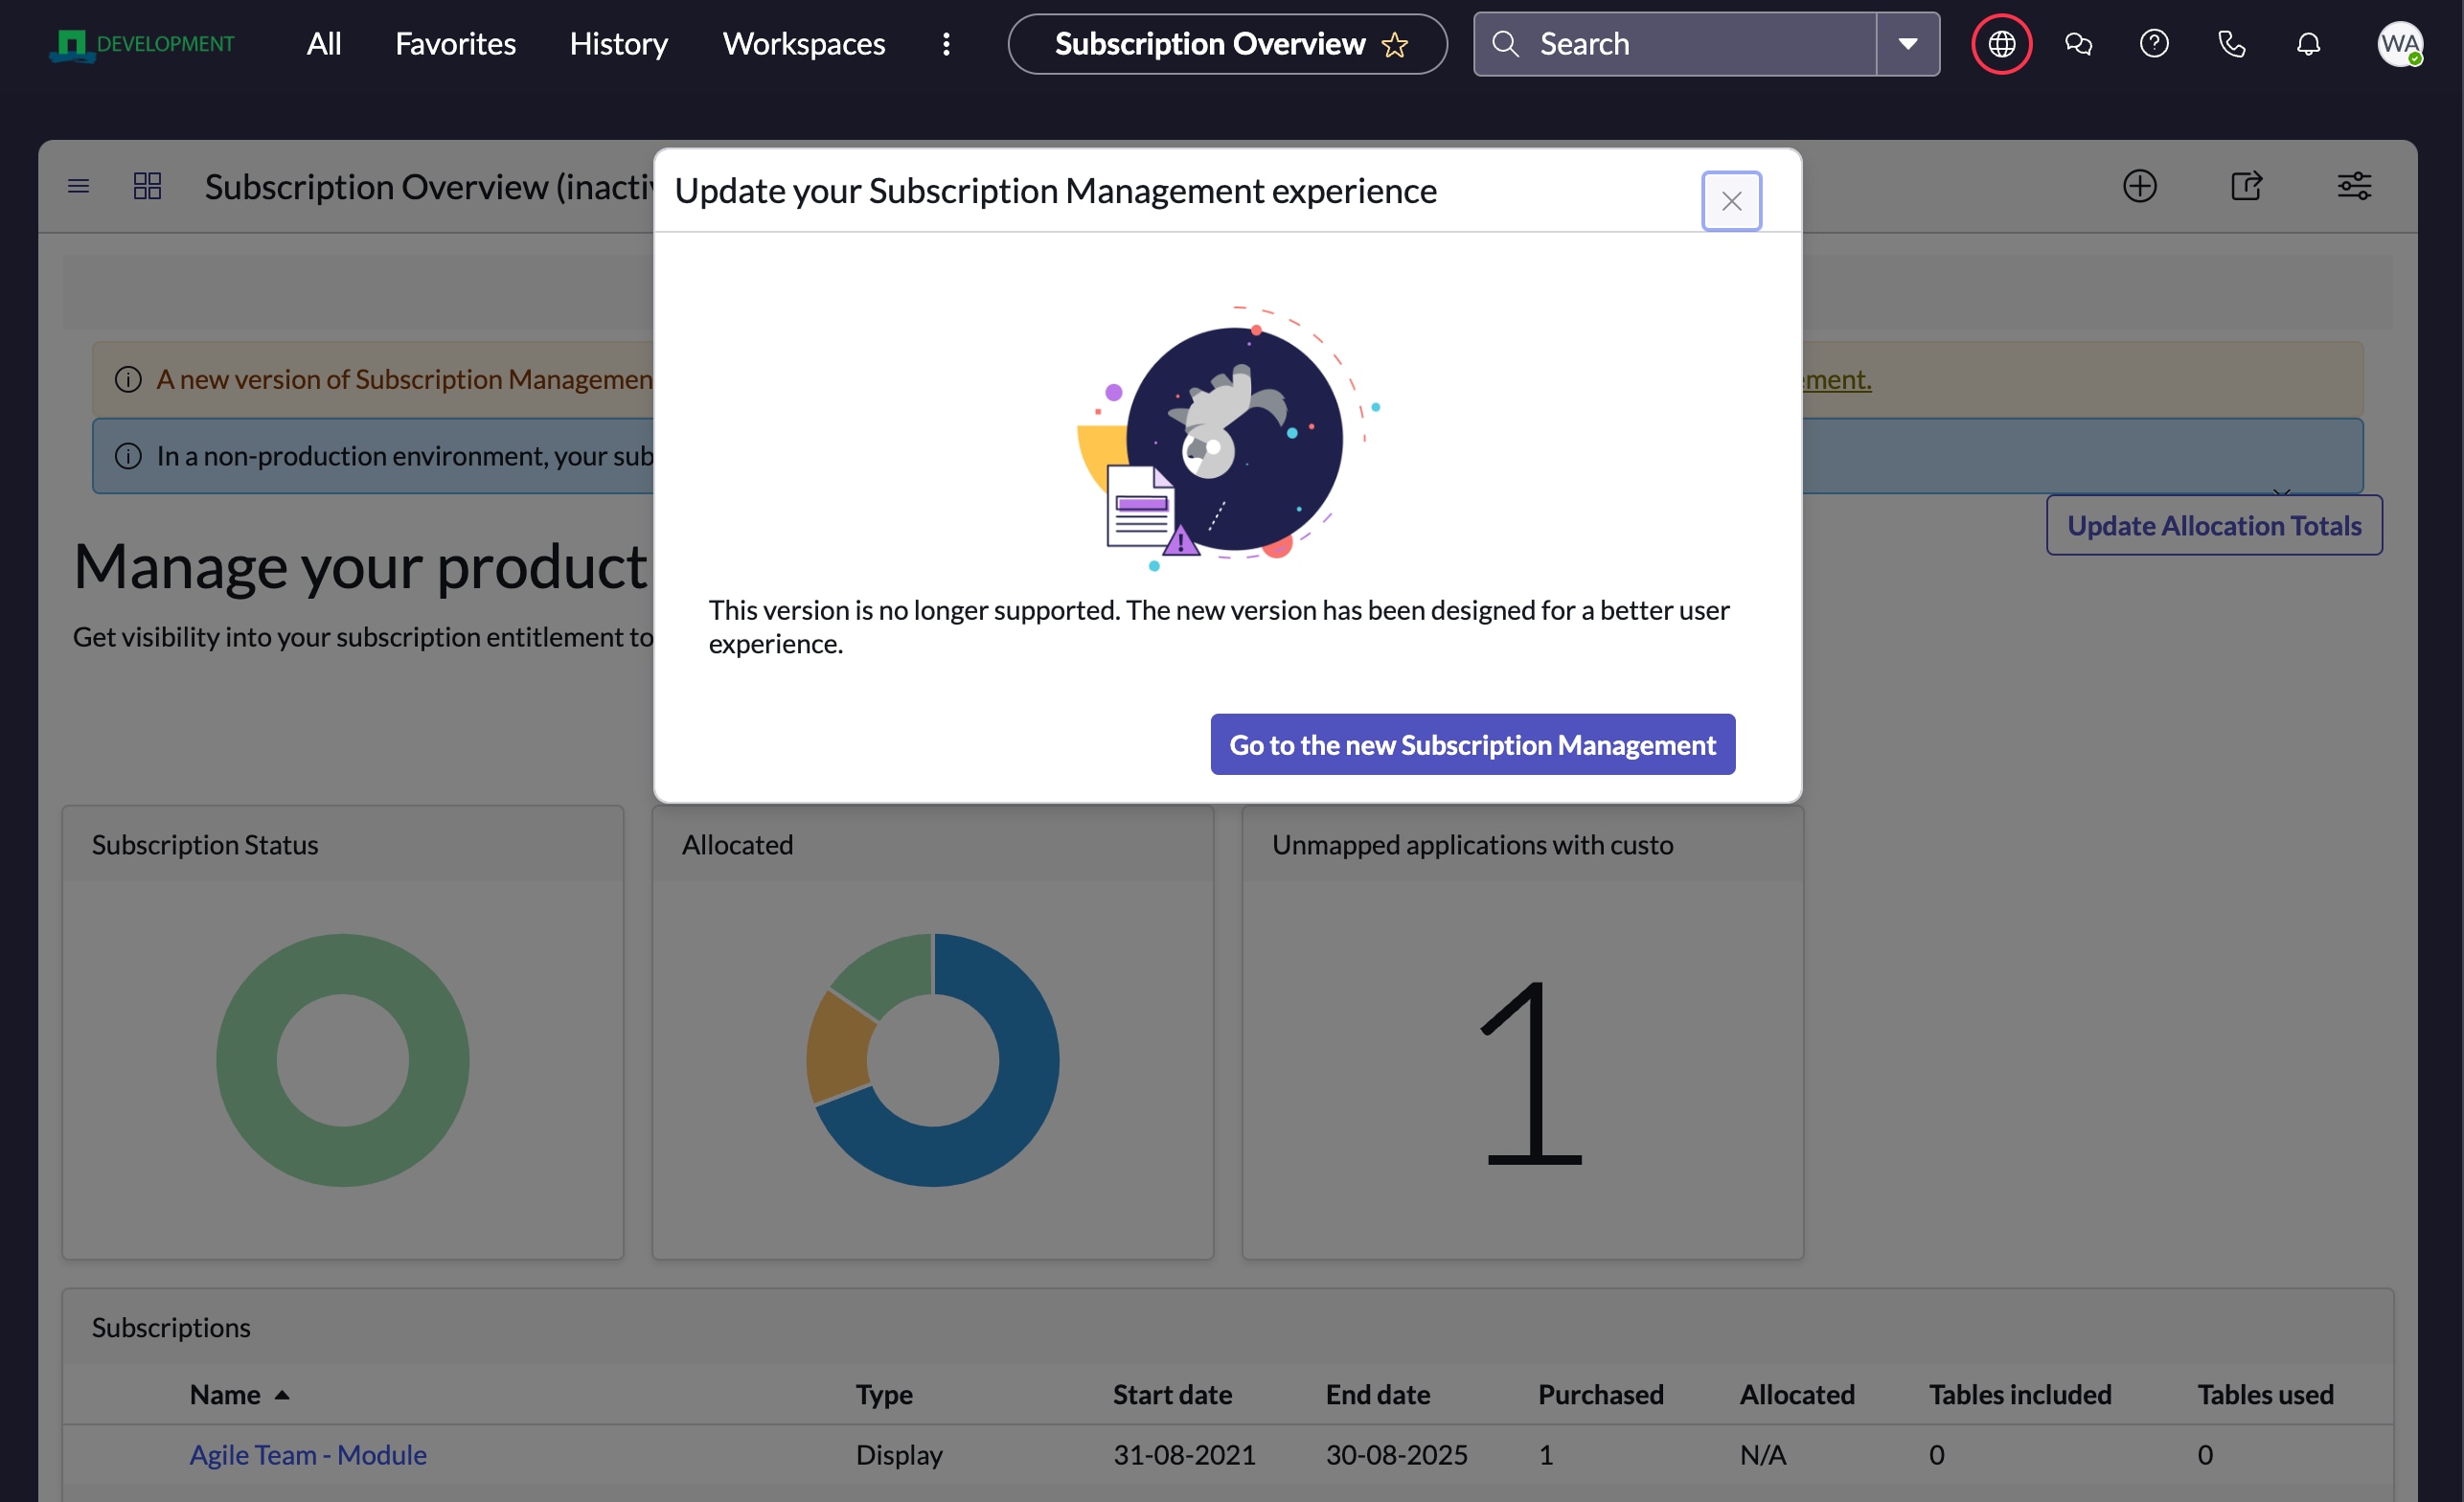The image size is (2464, 1502).
Task: Click the 31-08-2021 start date cell
Action: click(1184, 1454)
